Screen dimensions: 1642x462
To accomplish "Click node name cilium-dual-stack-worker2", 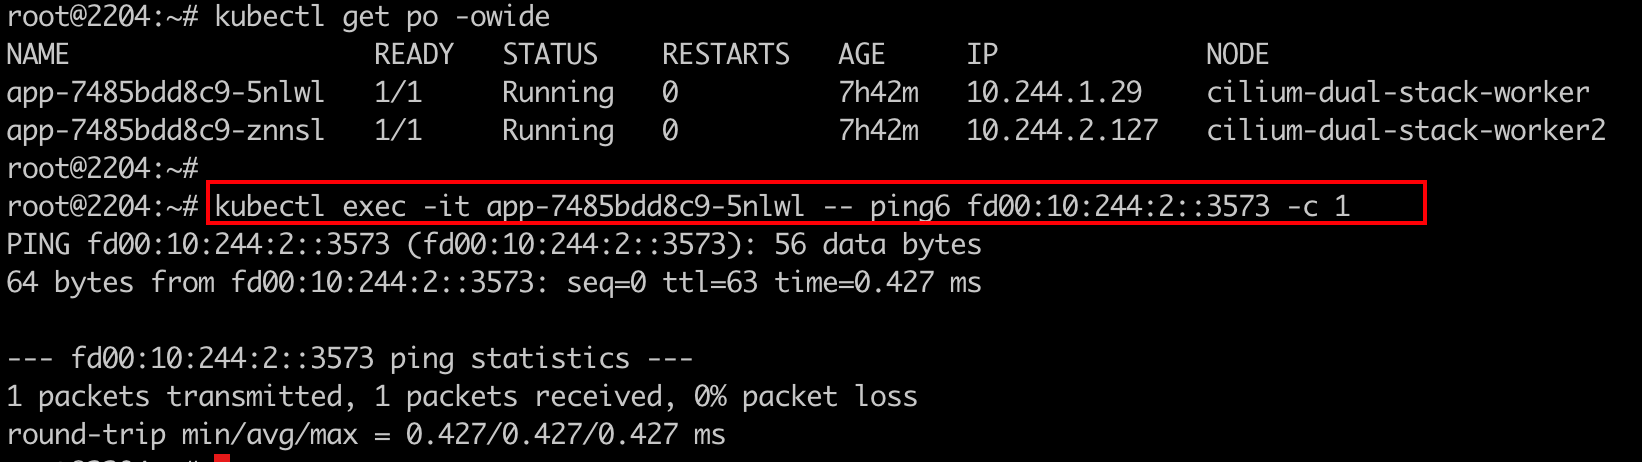I will pos(1405,131).
